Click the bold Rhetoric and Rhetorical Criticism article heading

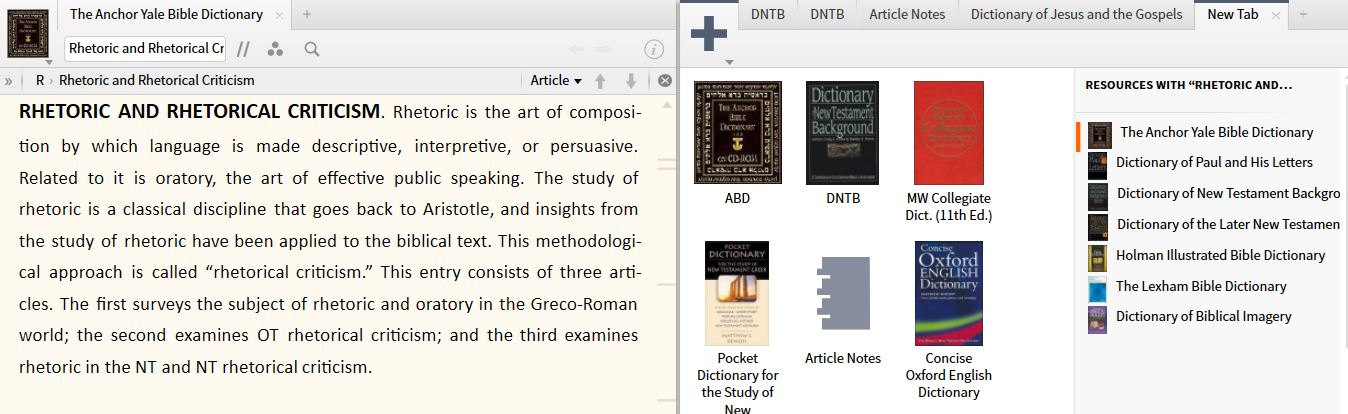tap(200, 110)
